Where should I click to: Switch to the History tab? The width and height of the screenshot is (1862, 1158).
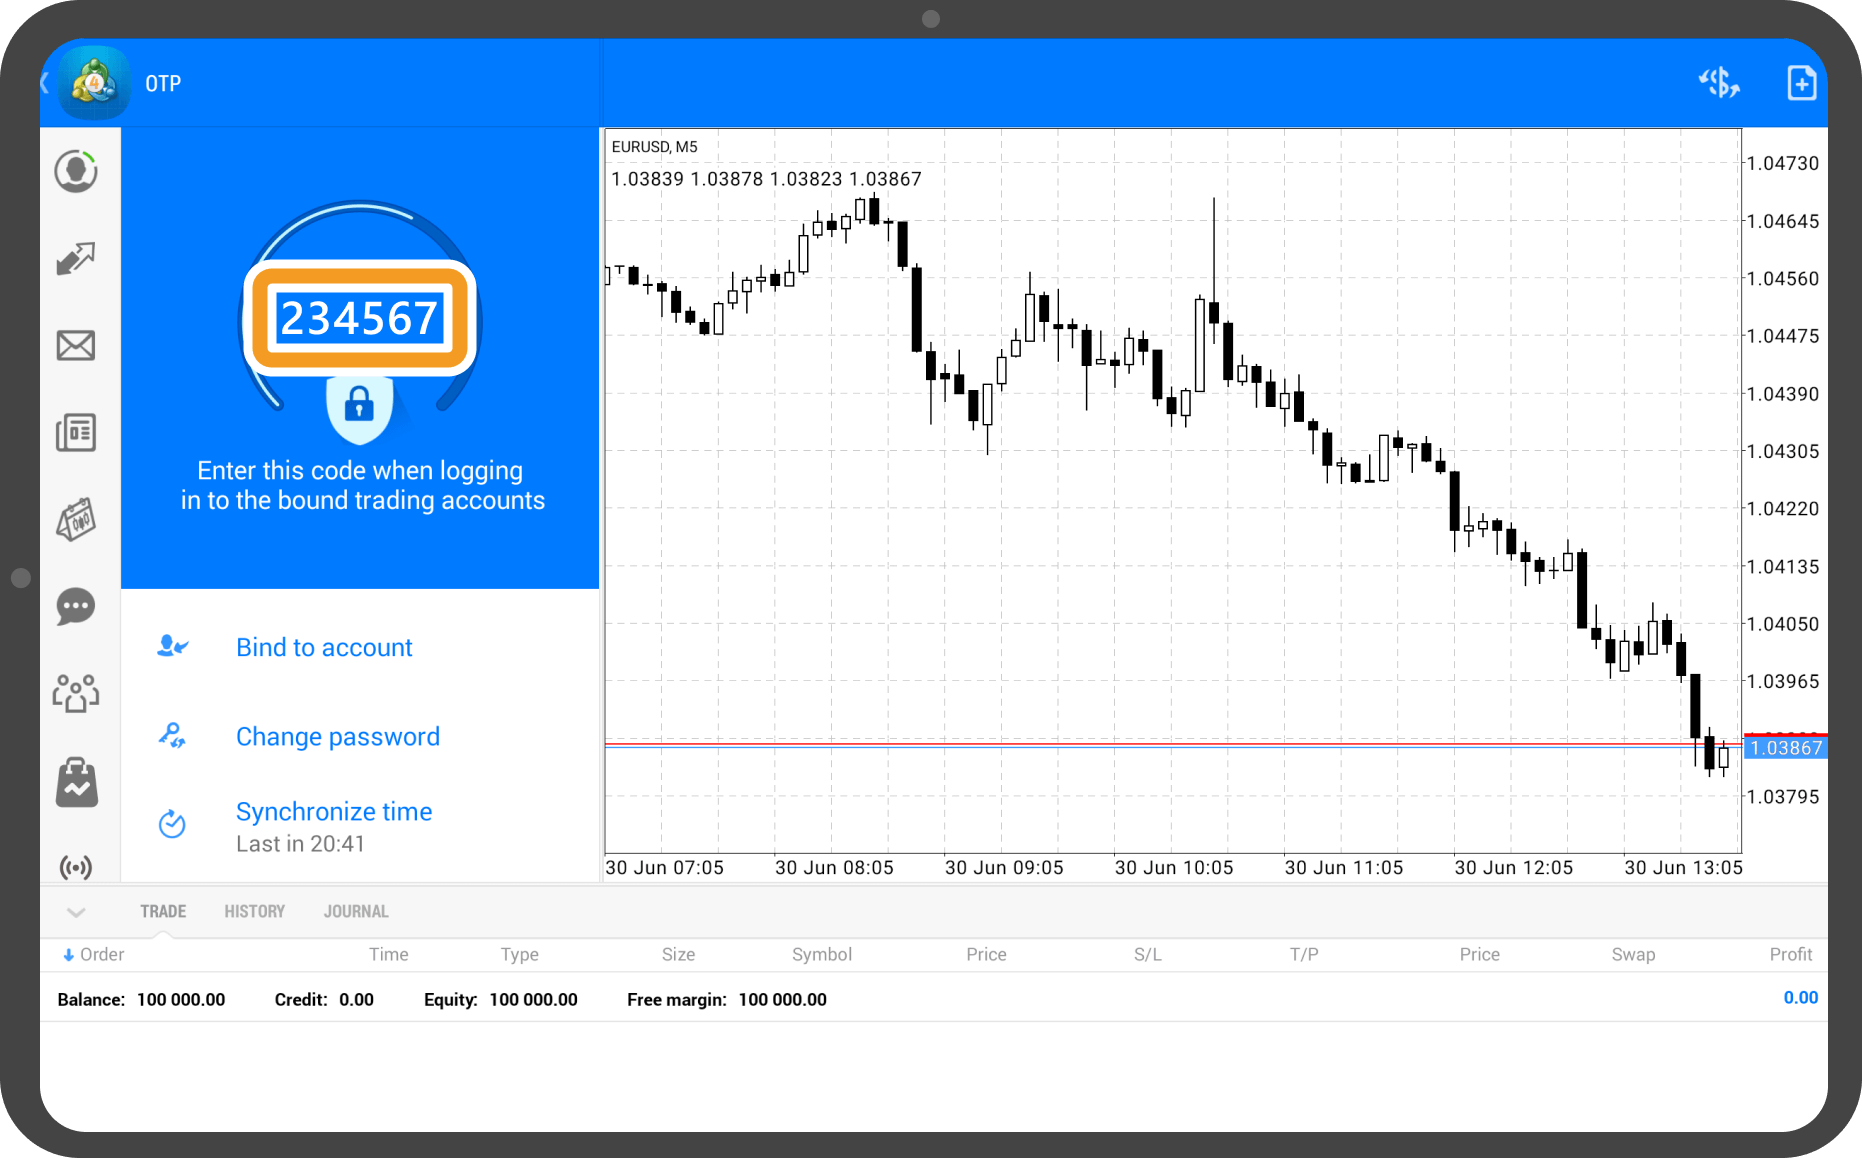coord(254,912)
